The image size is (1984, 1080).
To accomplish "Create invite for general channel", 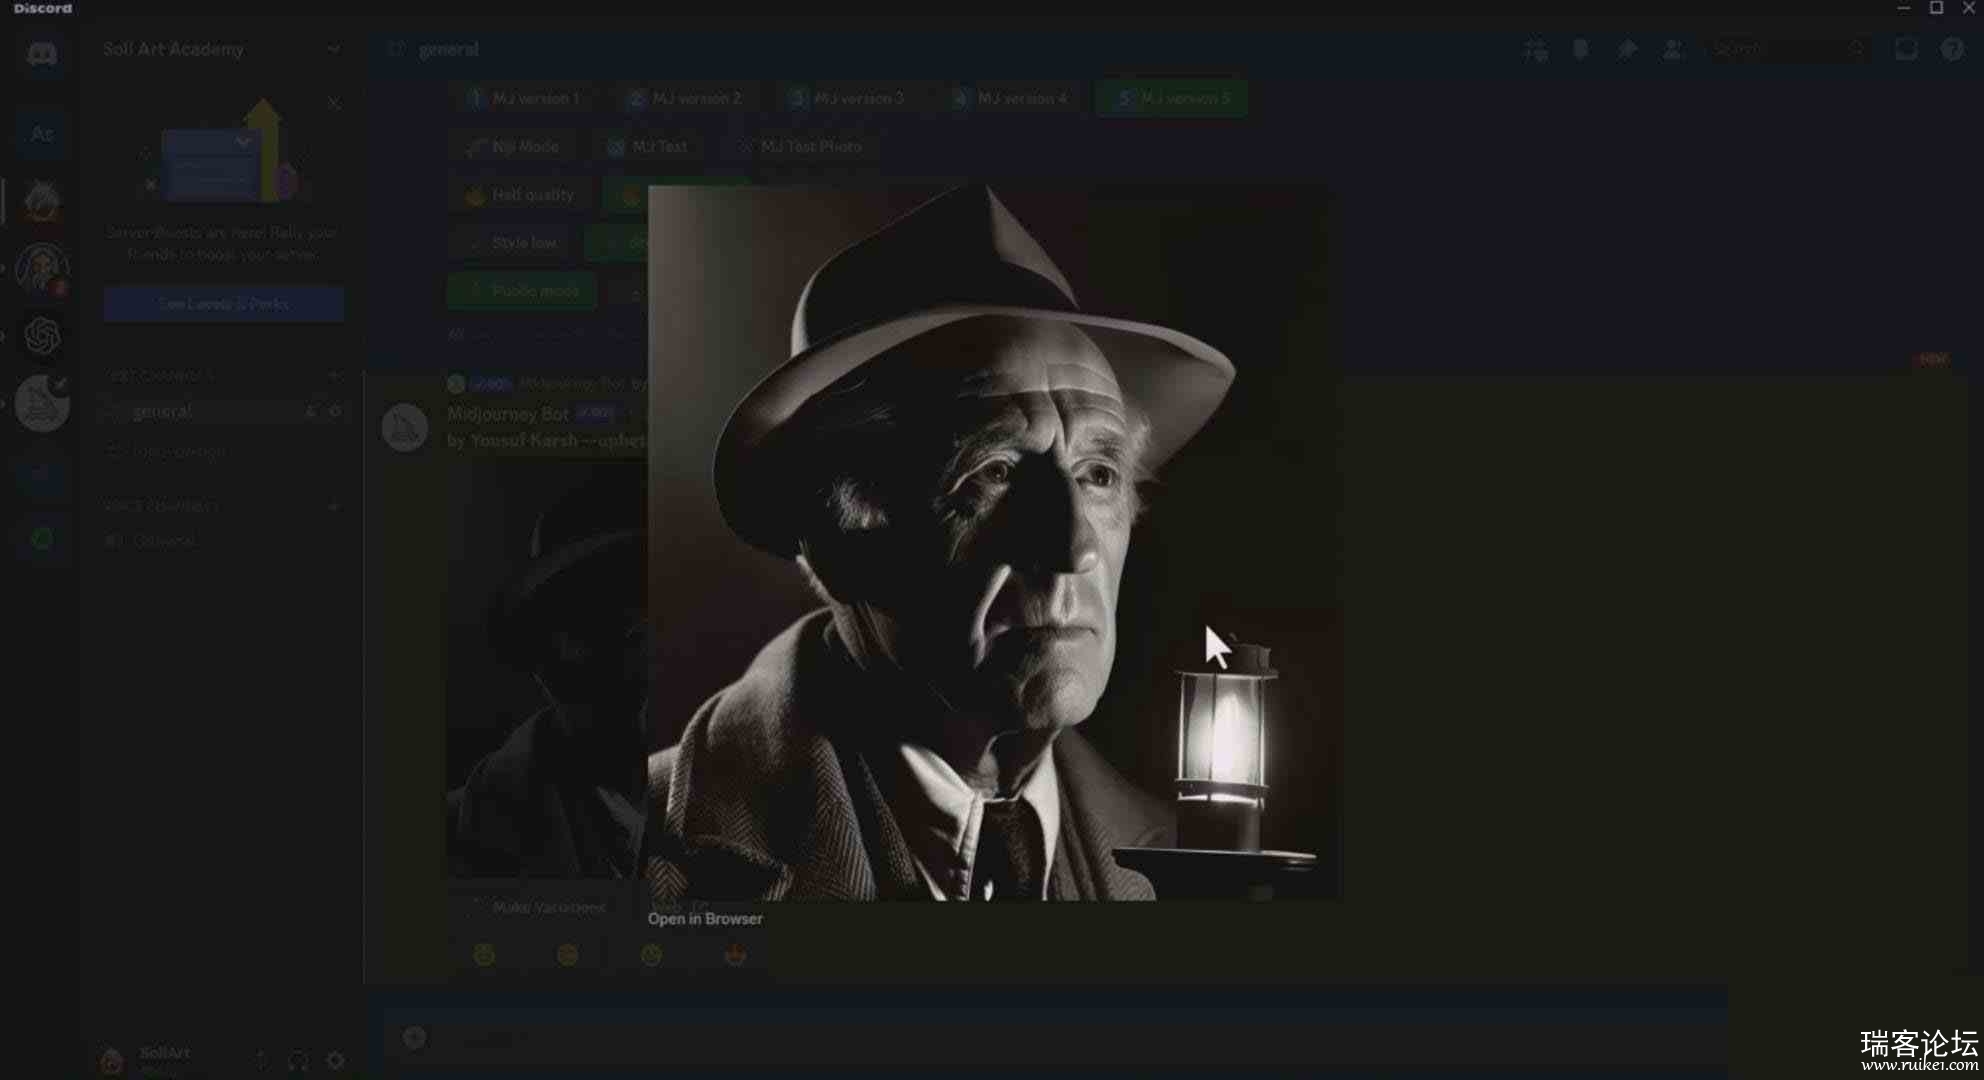I will pos(311,411).
